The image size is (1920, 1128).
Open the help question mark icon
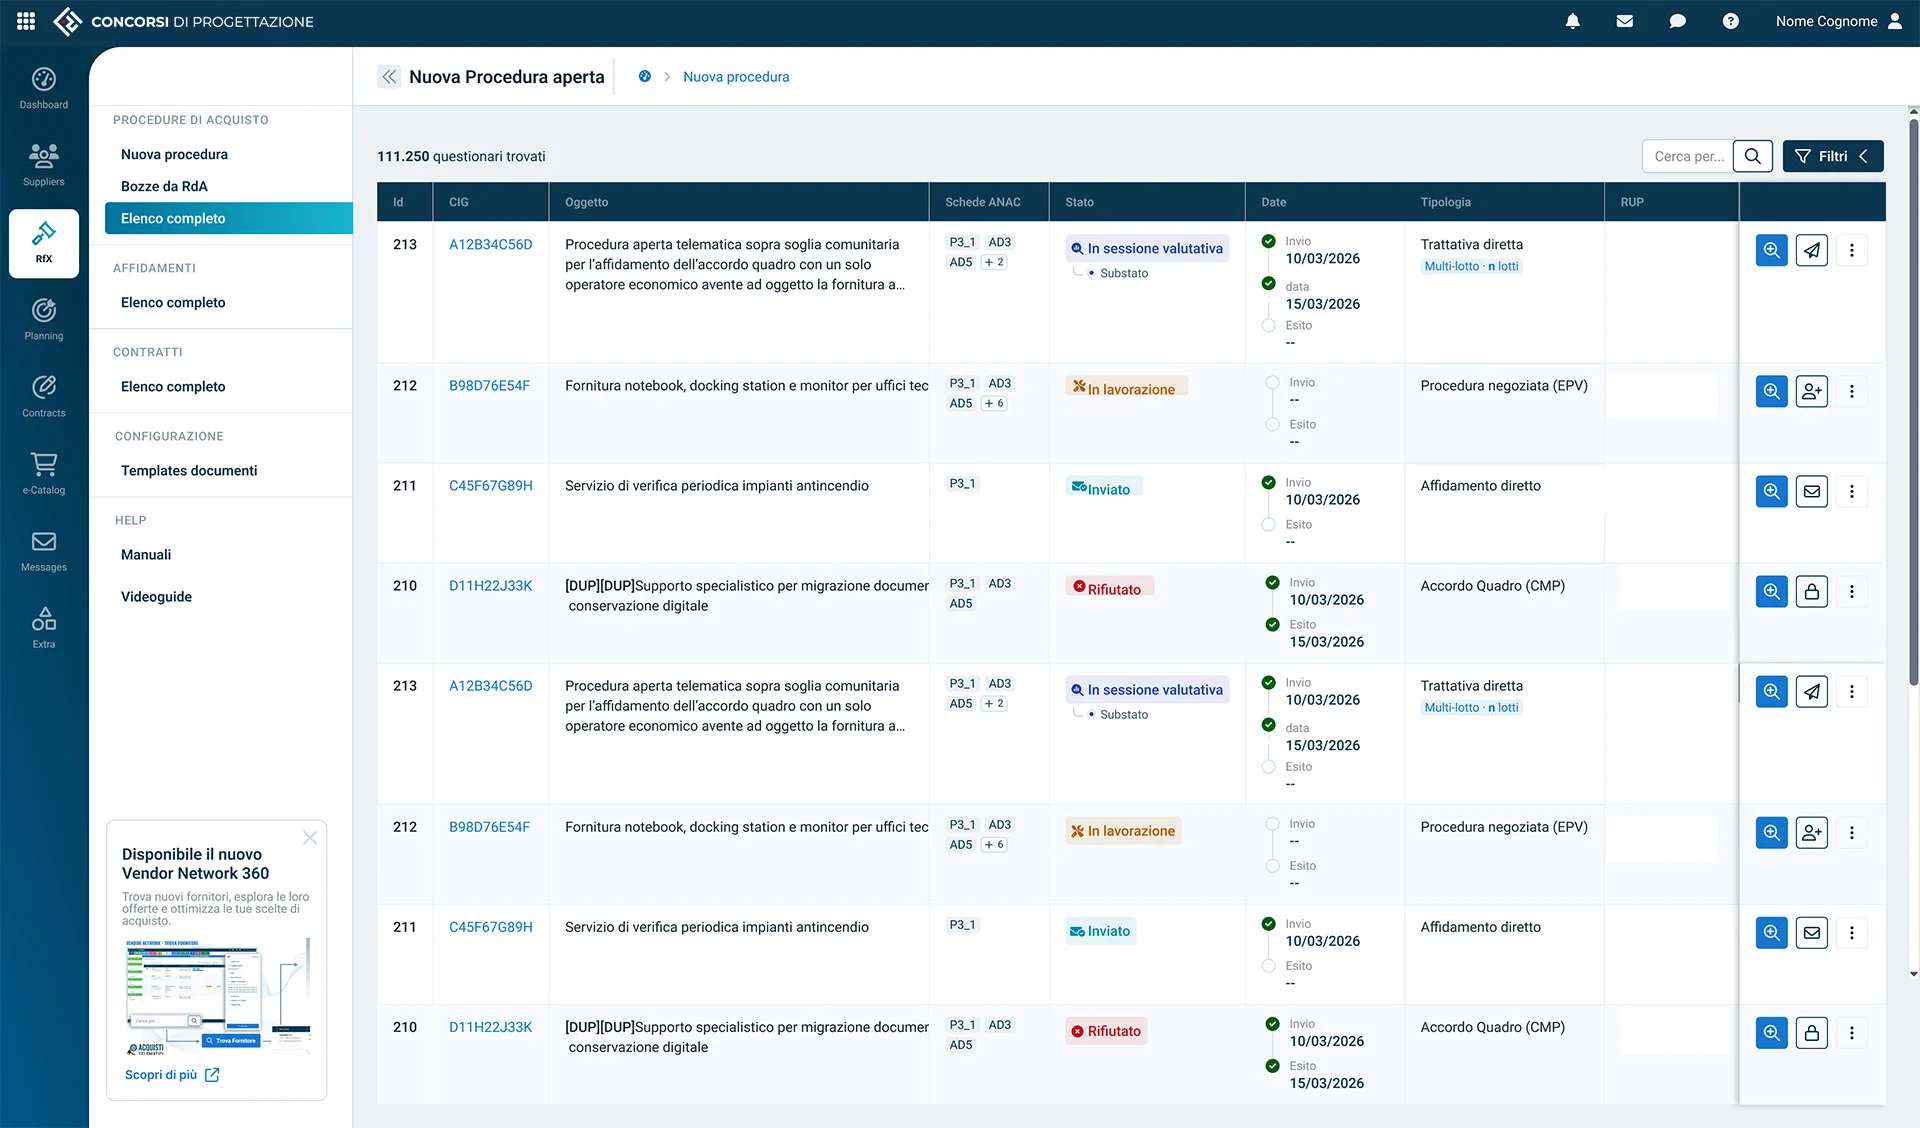[x=1731, y=21]
